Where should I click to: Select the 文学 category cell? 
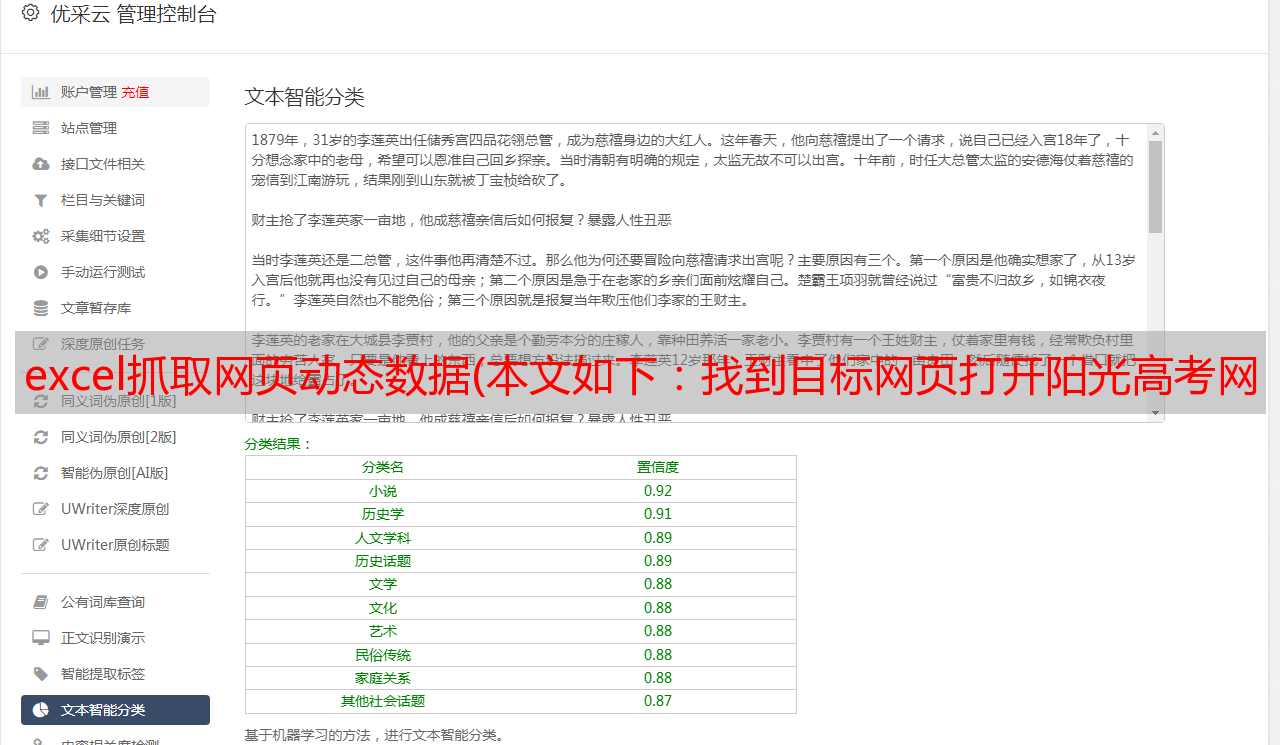point(383,584)
